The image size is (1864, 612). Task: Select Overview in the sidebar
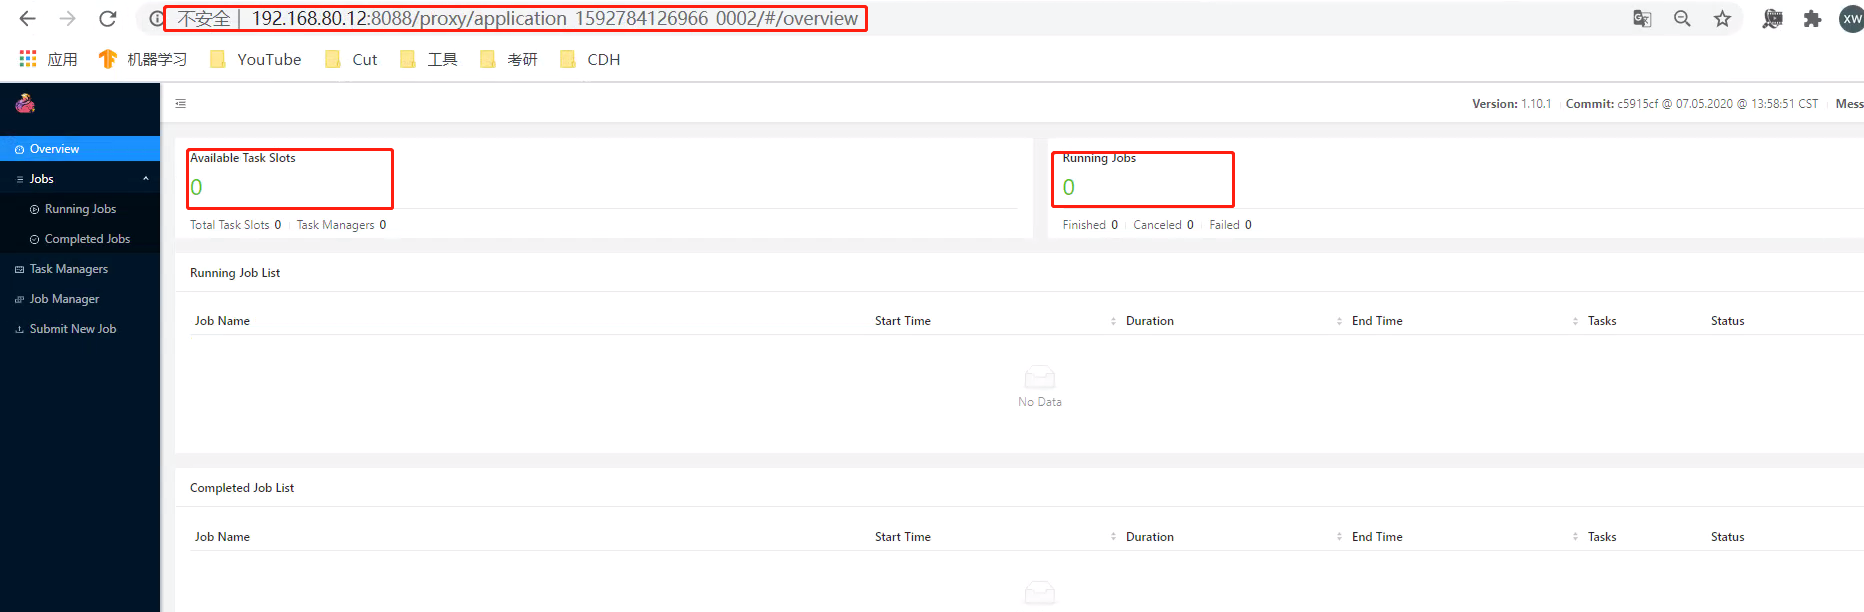80,149
